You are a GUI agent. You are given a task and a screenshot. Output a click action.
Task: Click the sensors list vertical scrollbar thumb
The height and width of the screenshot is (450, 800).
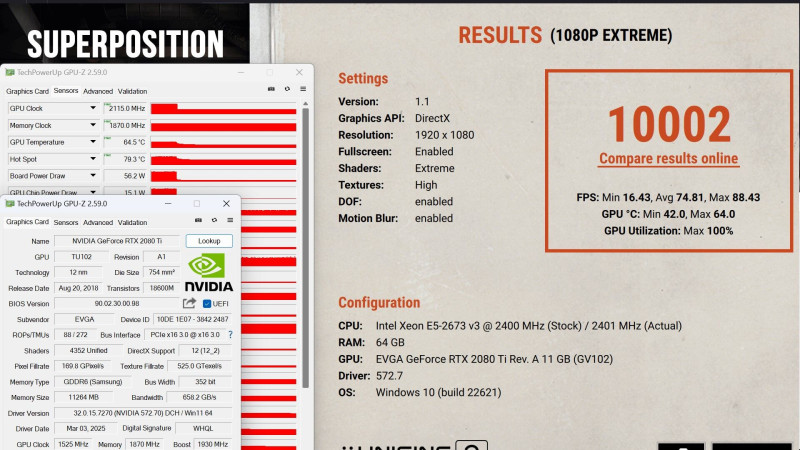click(x=305, y=248)
